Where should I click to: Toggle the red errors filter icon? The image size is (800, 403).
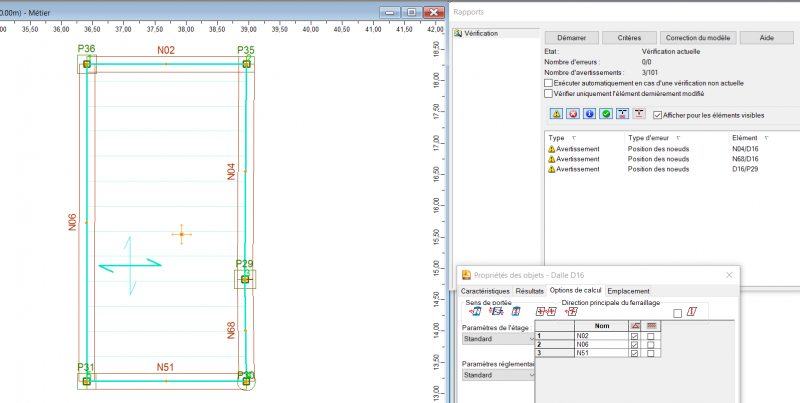point(573,114)
